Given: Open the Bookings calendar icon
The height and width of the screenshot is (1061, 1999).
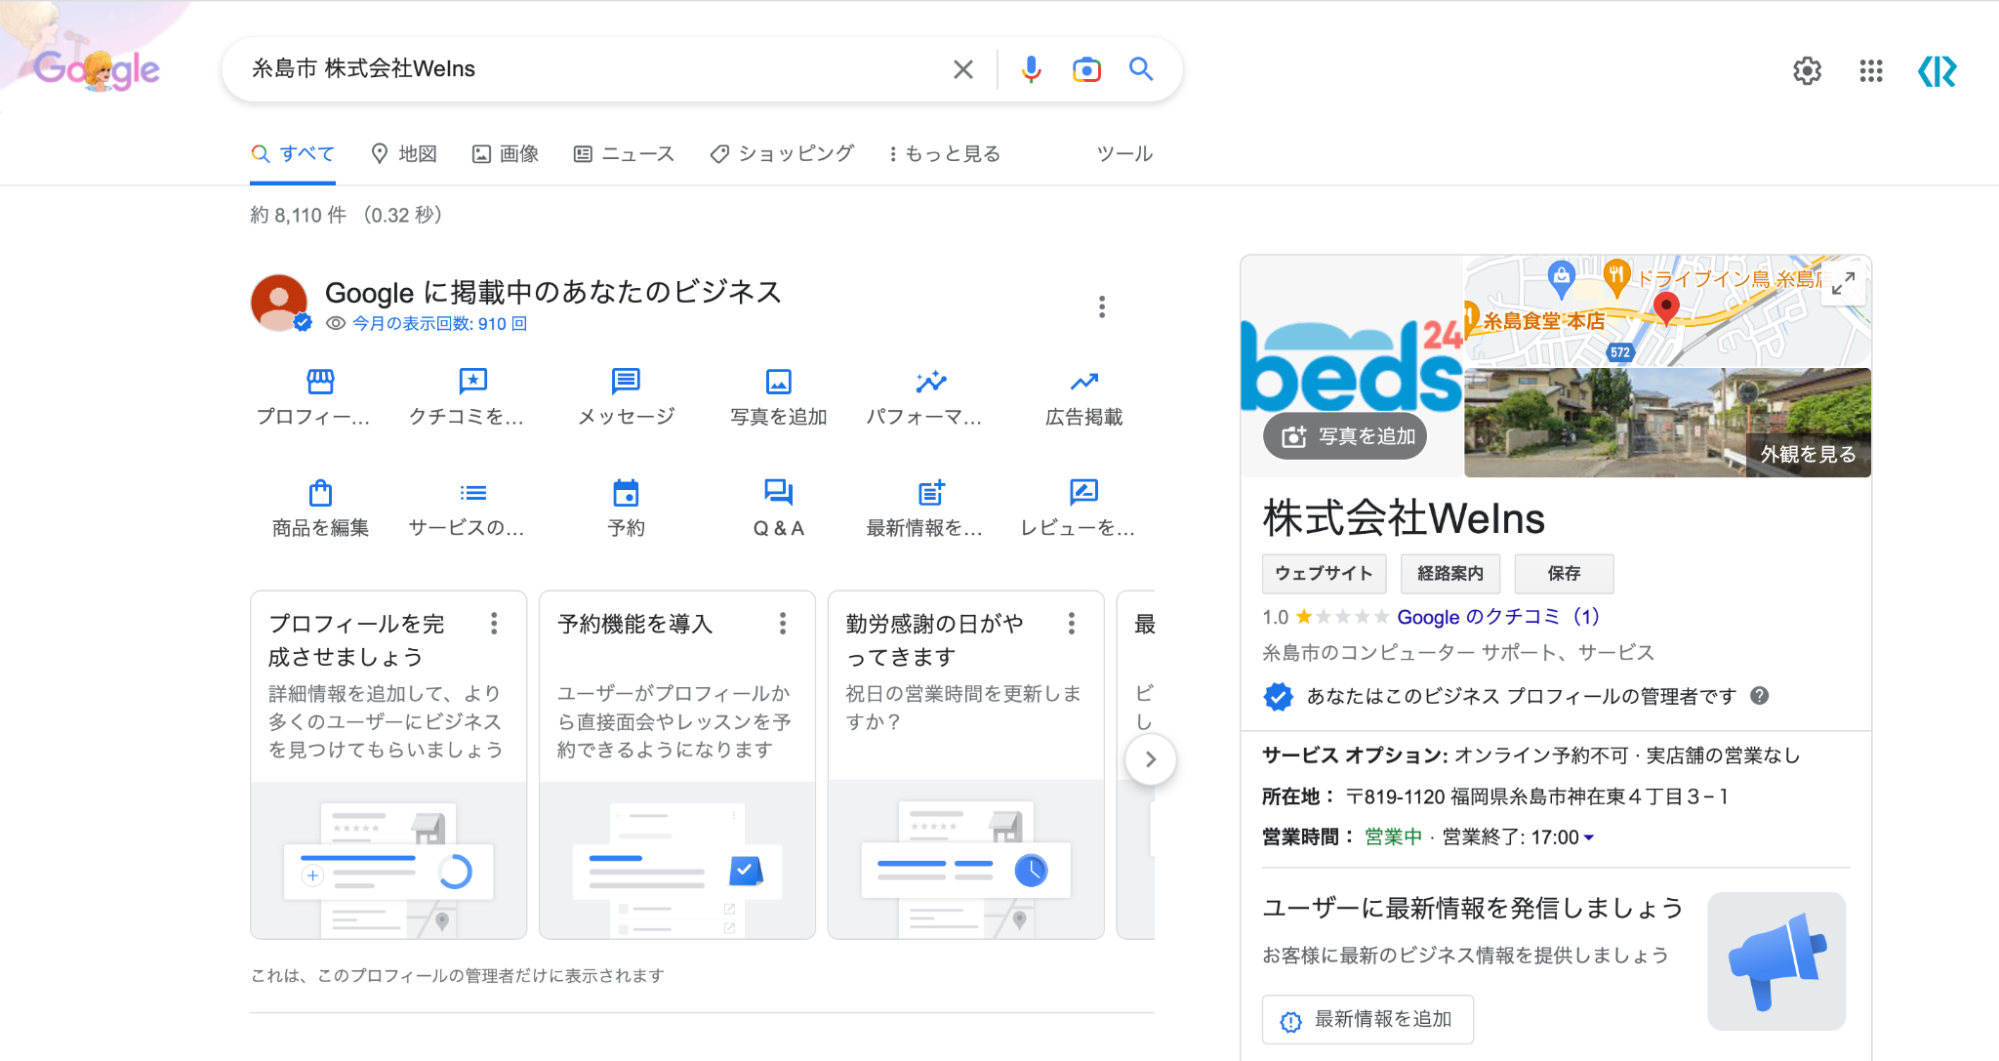Looking at the screenshot, I should click(626, 493).
